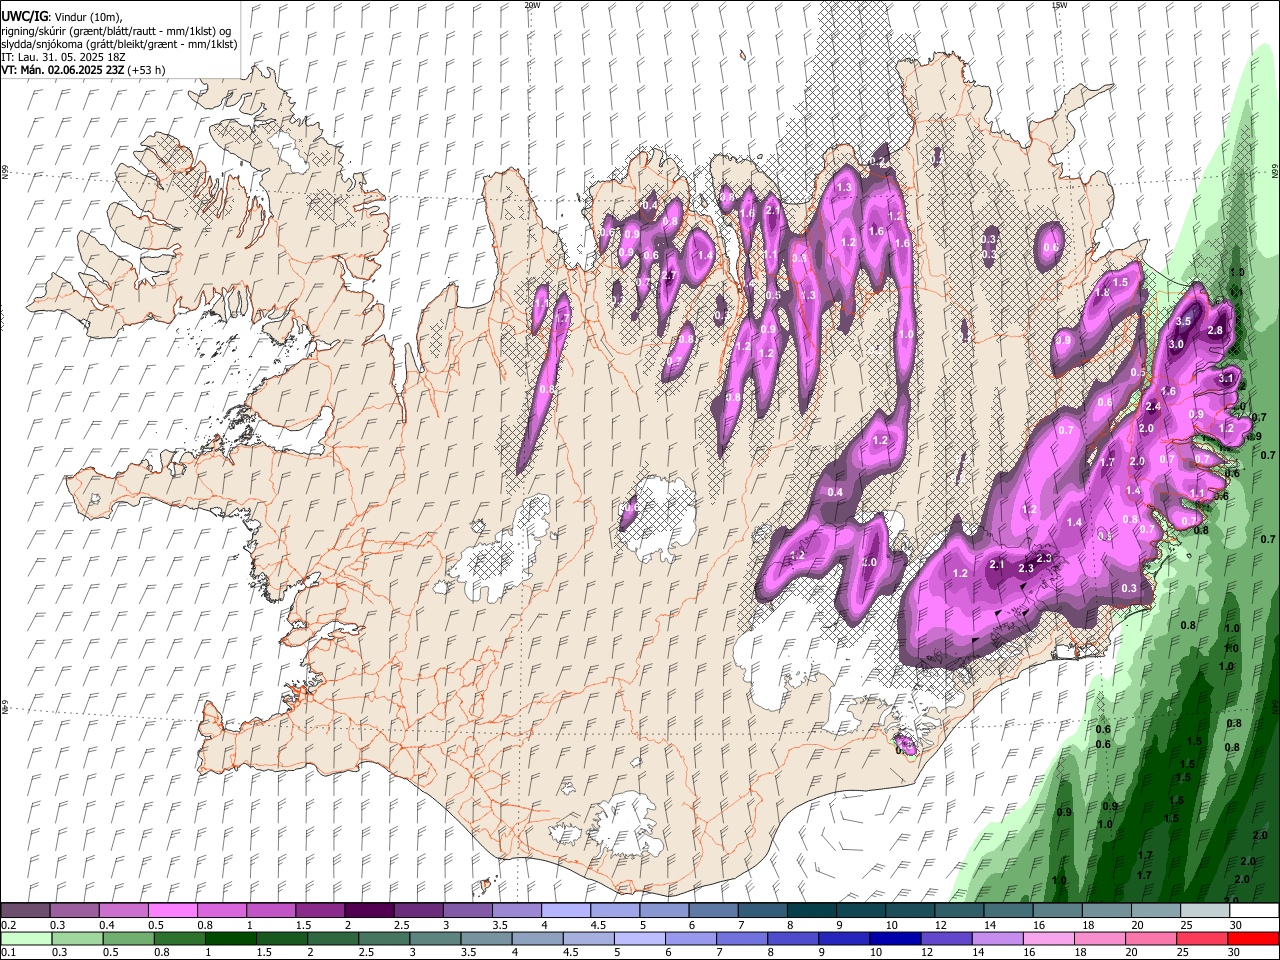This screenshot has width=1280, height=960.
Task: Click the 'UWC/IG' title text
Action: coord(24,17)
